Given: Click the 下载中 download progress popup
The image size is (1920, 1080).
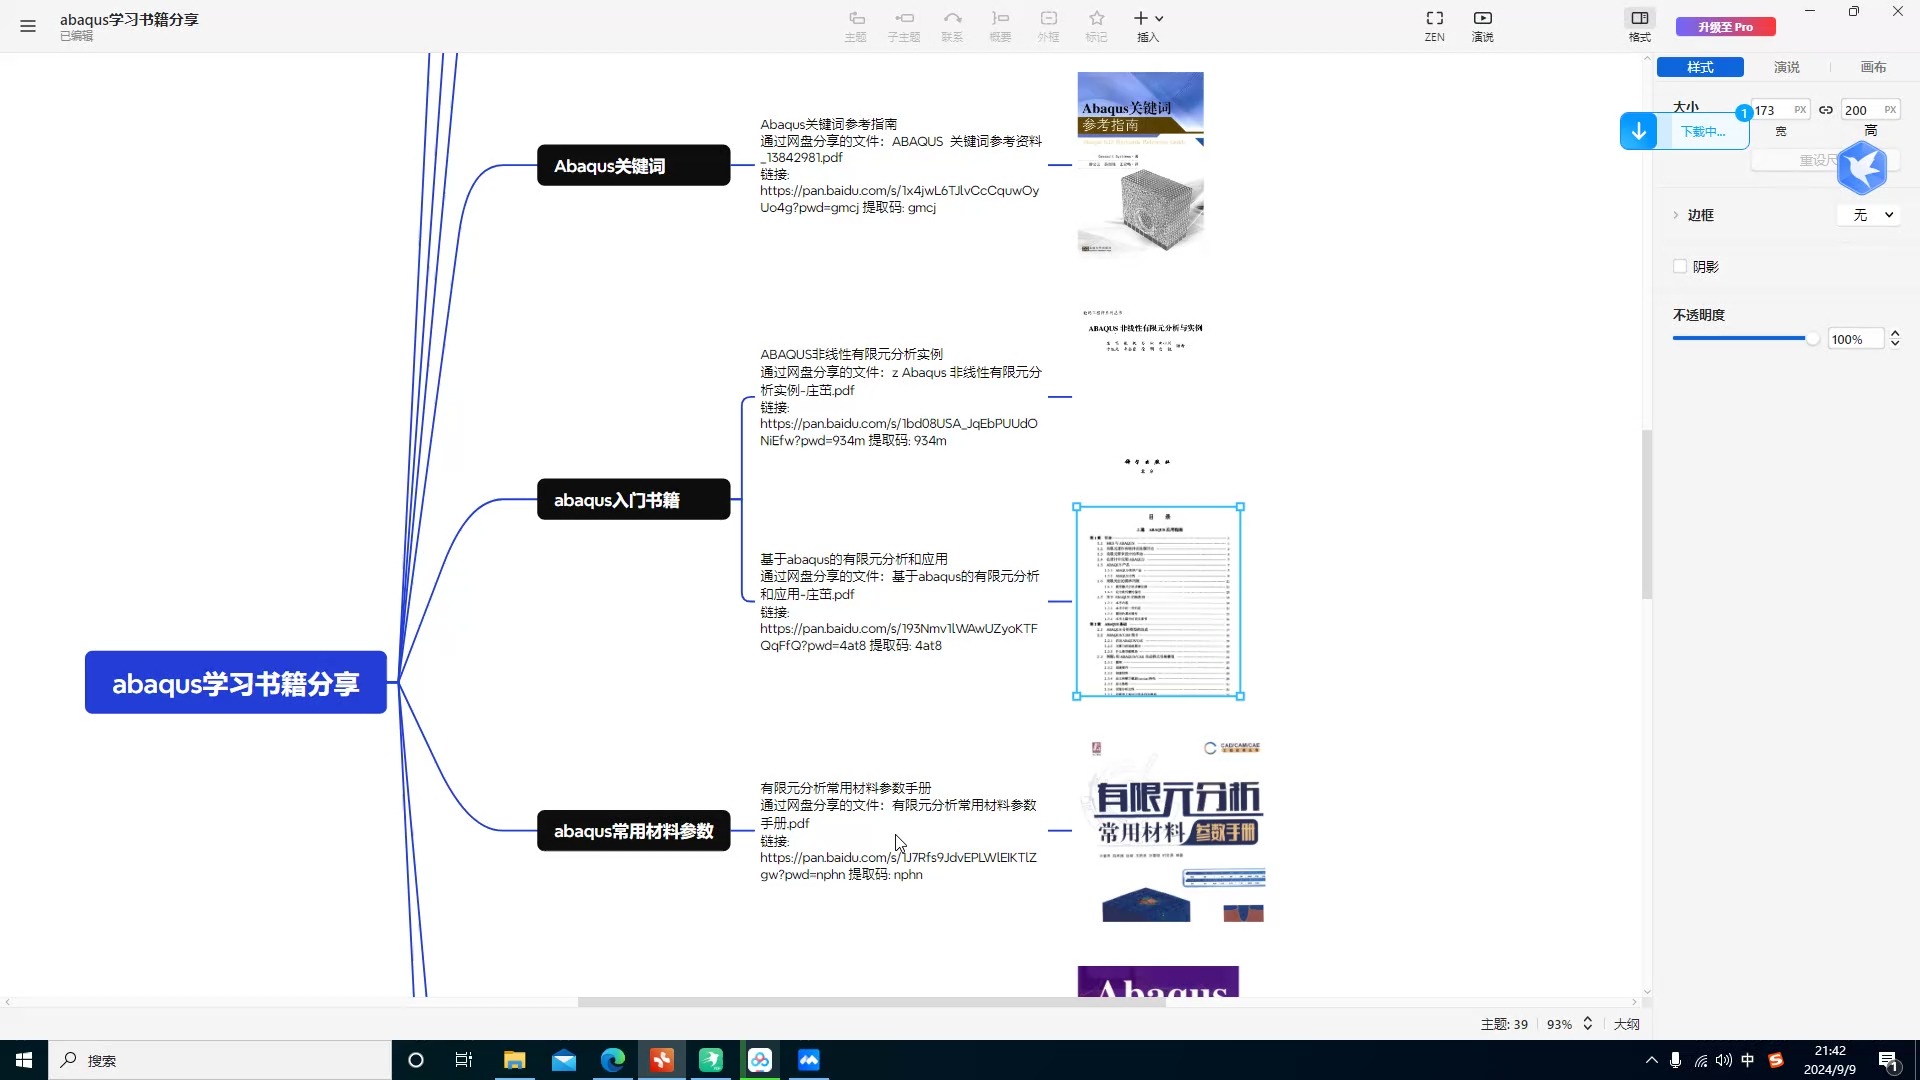Looking at the screenshot, I should [x=1684, y=131].
